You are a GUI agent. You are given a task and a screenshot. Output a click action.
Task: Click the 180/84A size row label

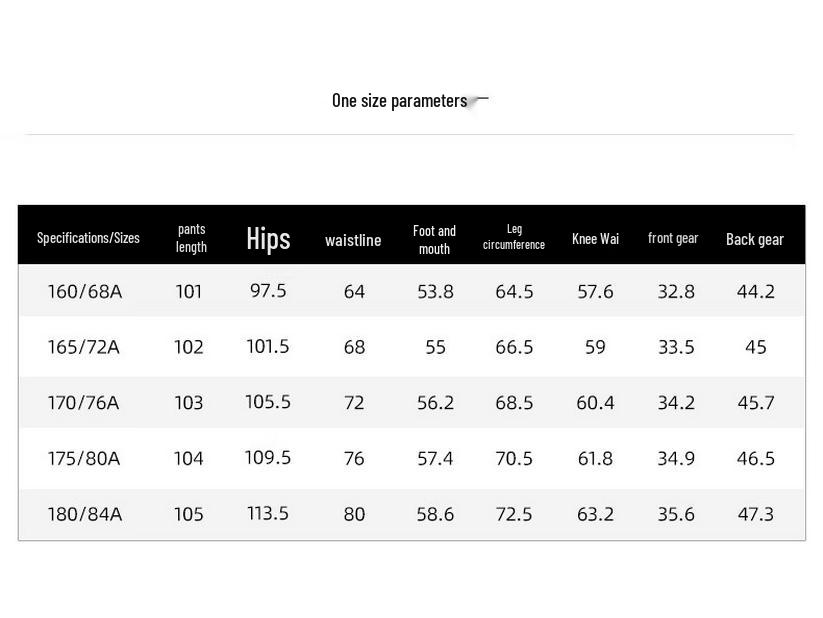pyautogui.click(x=85, y=514)
